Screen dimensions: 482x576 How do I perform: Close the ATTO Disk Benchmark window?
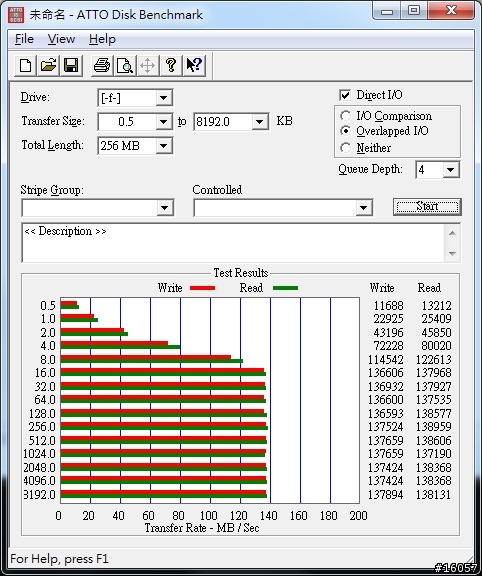[451, 11]
